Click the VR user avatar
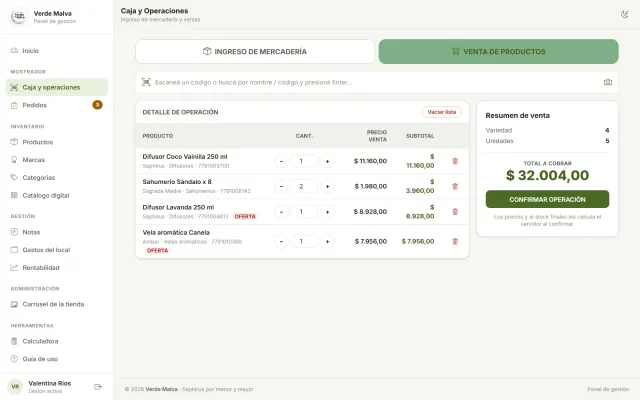Viewport: 640px width, 400px height. point(15,387)
